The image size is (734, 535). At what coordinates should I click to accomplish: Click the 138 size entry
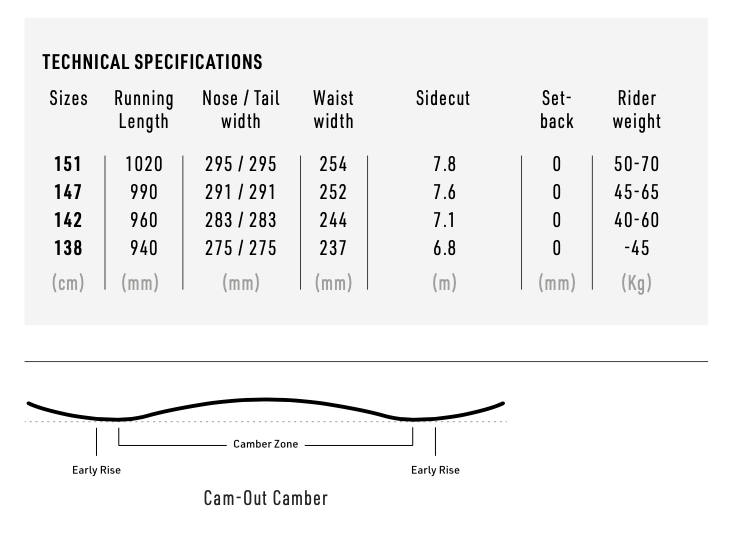[x=68, y=248]
